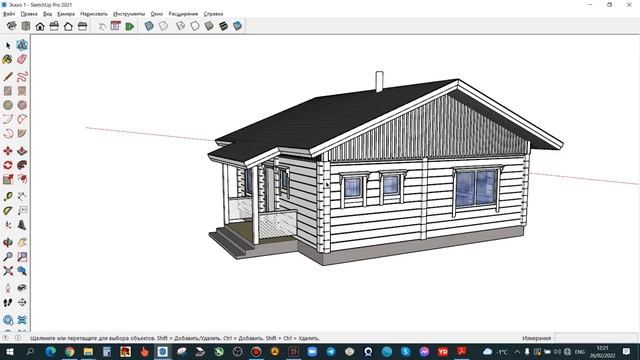The height and width of the screenshot is (360, 640).
Task: Select the Protractor tool
Action: click(8, 211)
